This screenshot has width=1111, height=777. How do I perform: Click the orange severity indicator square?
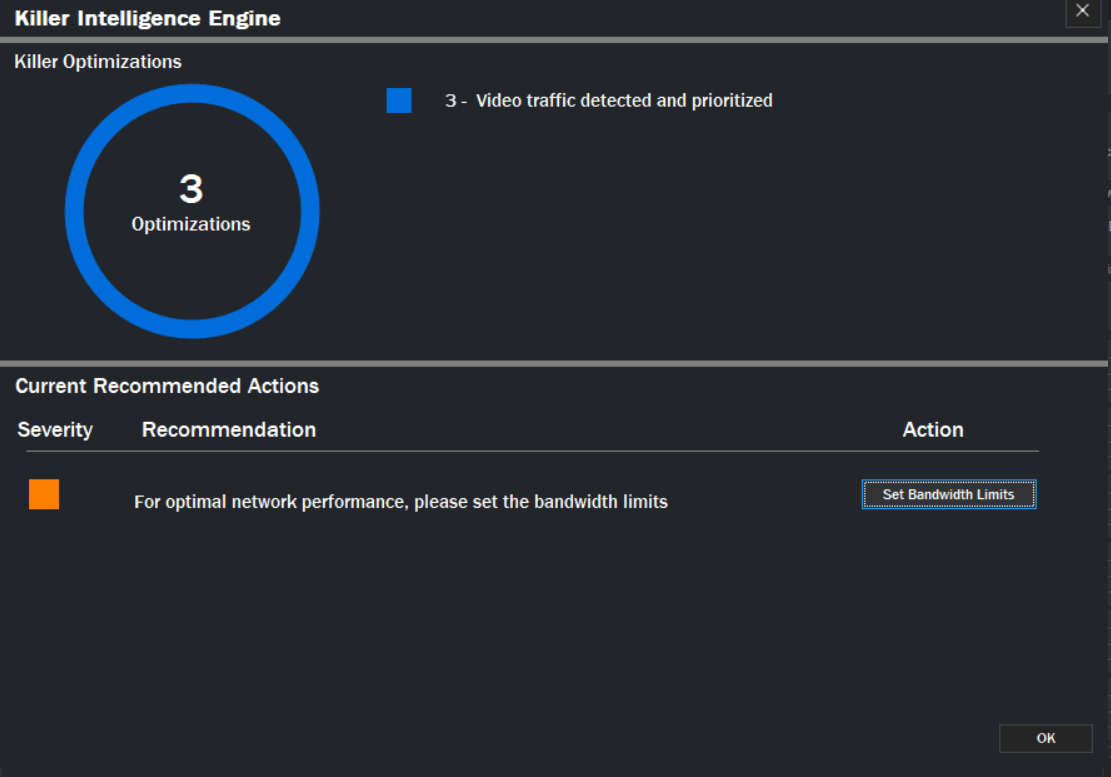pyautogui.click(x=44, y=494)
